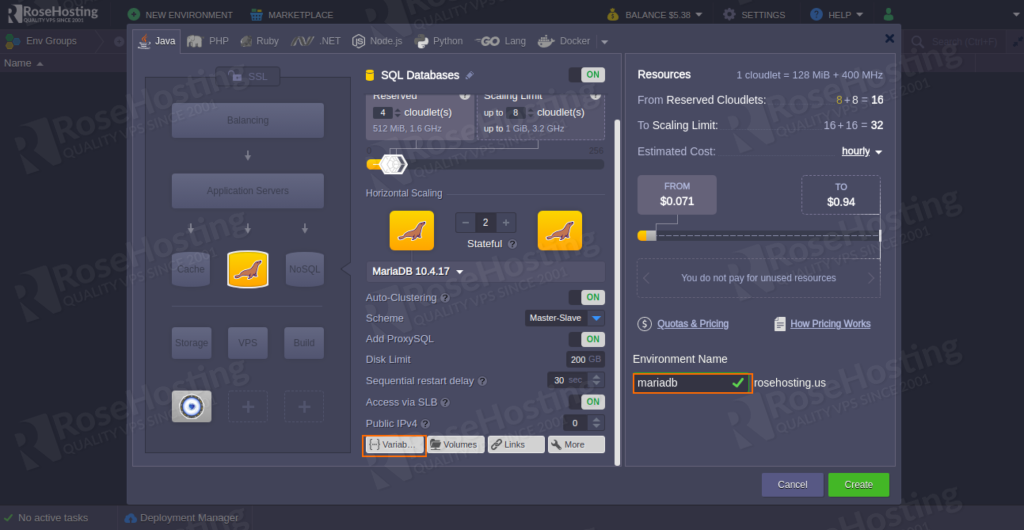1024x530 pixels.
Task: Click the green Create button
Action: click(x=858, y=484)
